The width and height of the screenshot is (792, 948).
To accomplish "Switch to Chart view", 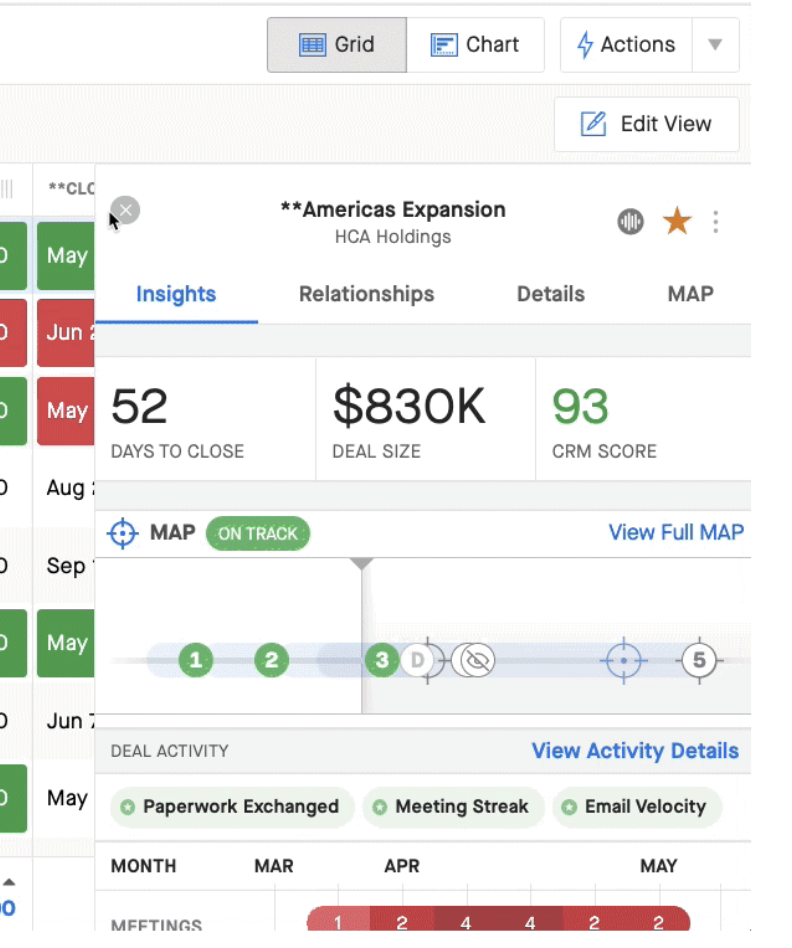I will tap(475, 45).
